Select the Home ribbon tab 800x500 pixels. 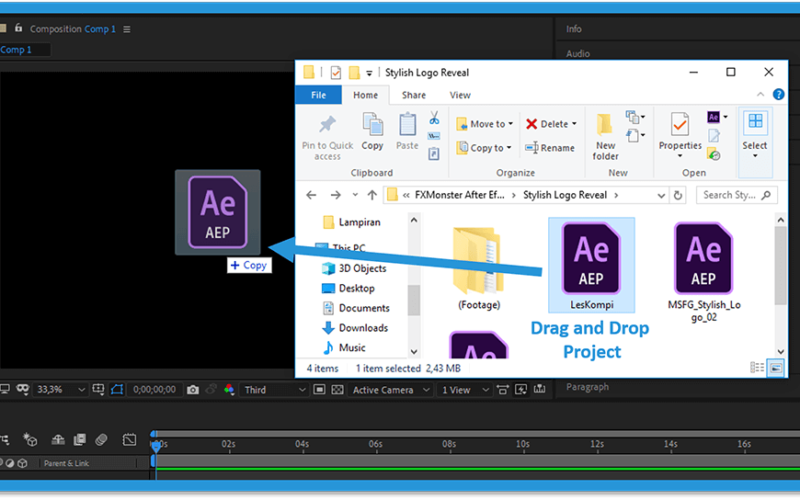(365, 95)
